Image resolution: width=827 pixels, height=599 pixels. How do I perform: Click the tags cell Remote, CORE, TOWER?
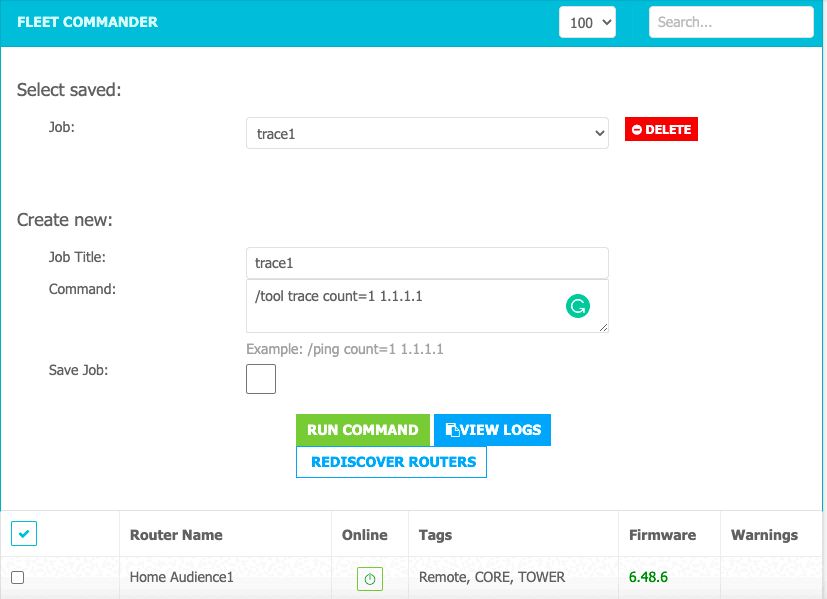pyautogui.click(x=492, y=577)
